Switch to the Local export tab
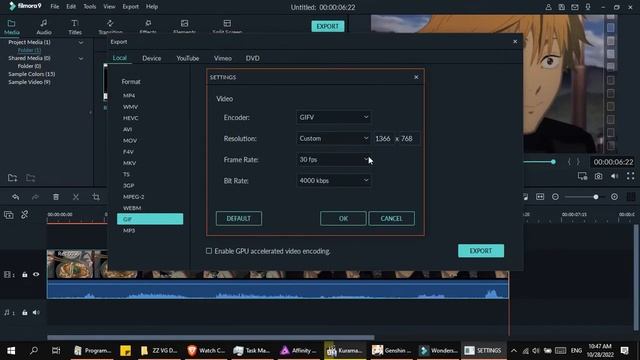 point(120,58)
